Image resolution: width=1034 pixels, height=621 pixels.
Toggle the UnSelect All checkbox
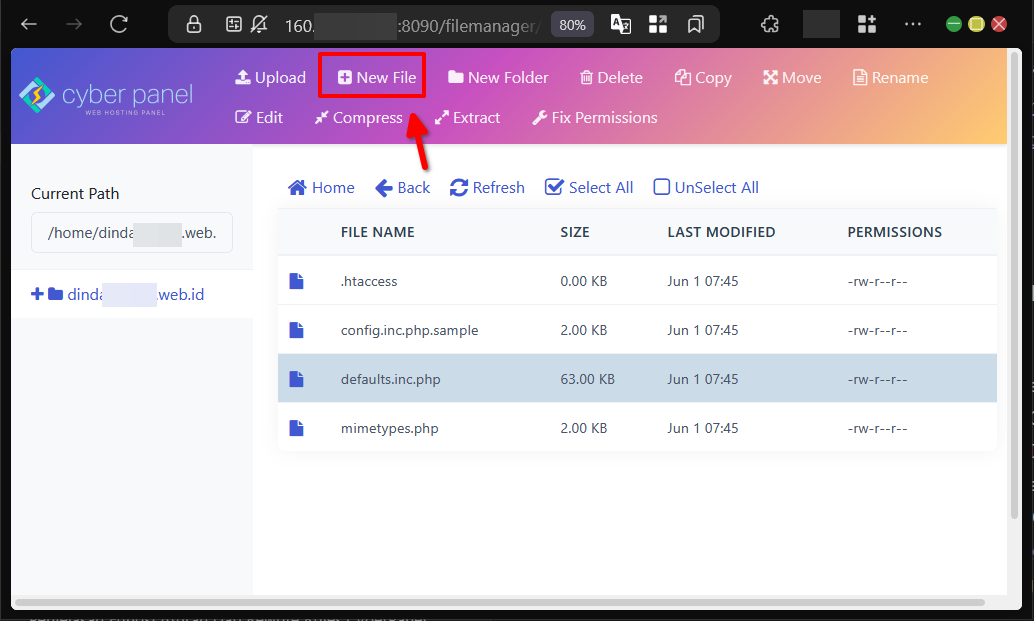(x=661, y=187)
